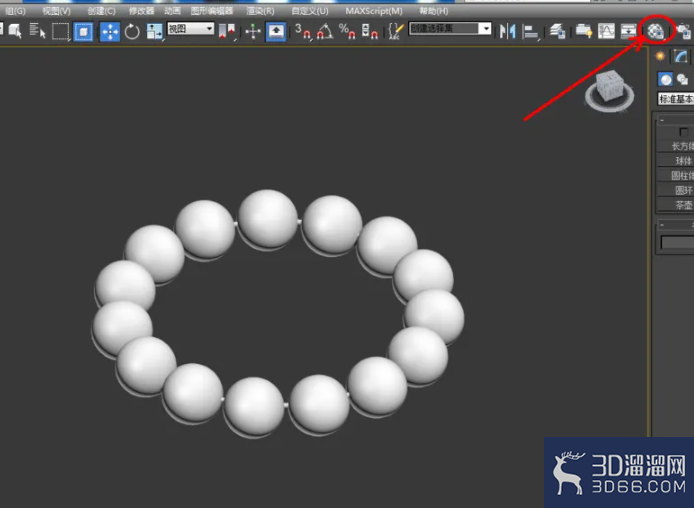Toggle Angle Snap

click(325, 31)
